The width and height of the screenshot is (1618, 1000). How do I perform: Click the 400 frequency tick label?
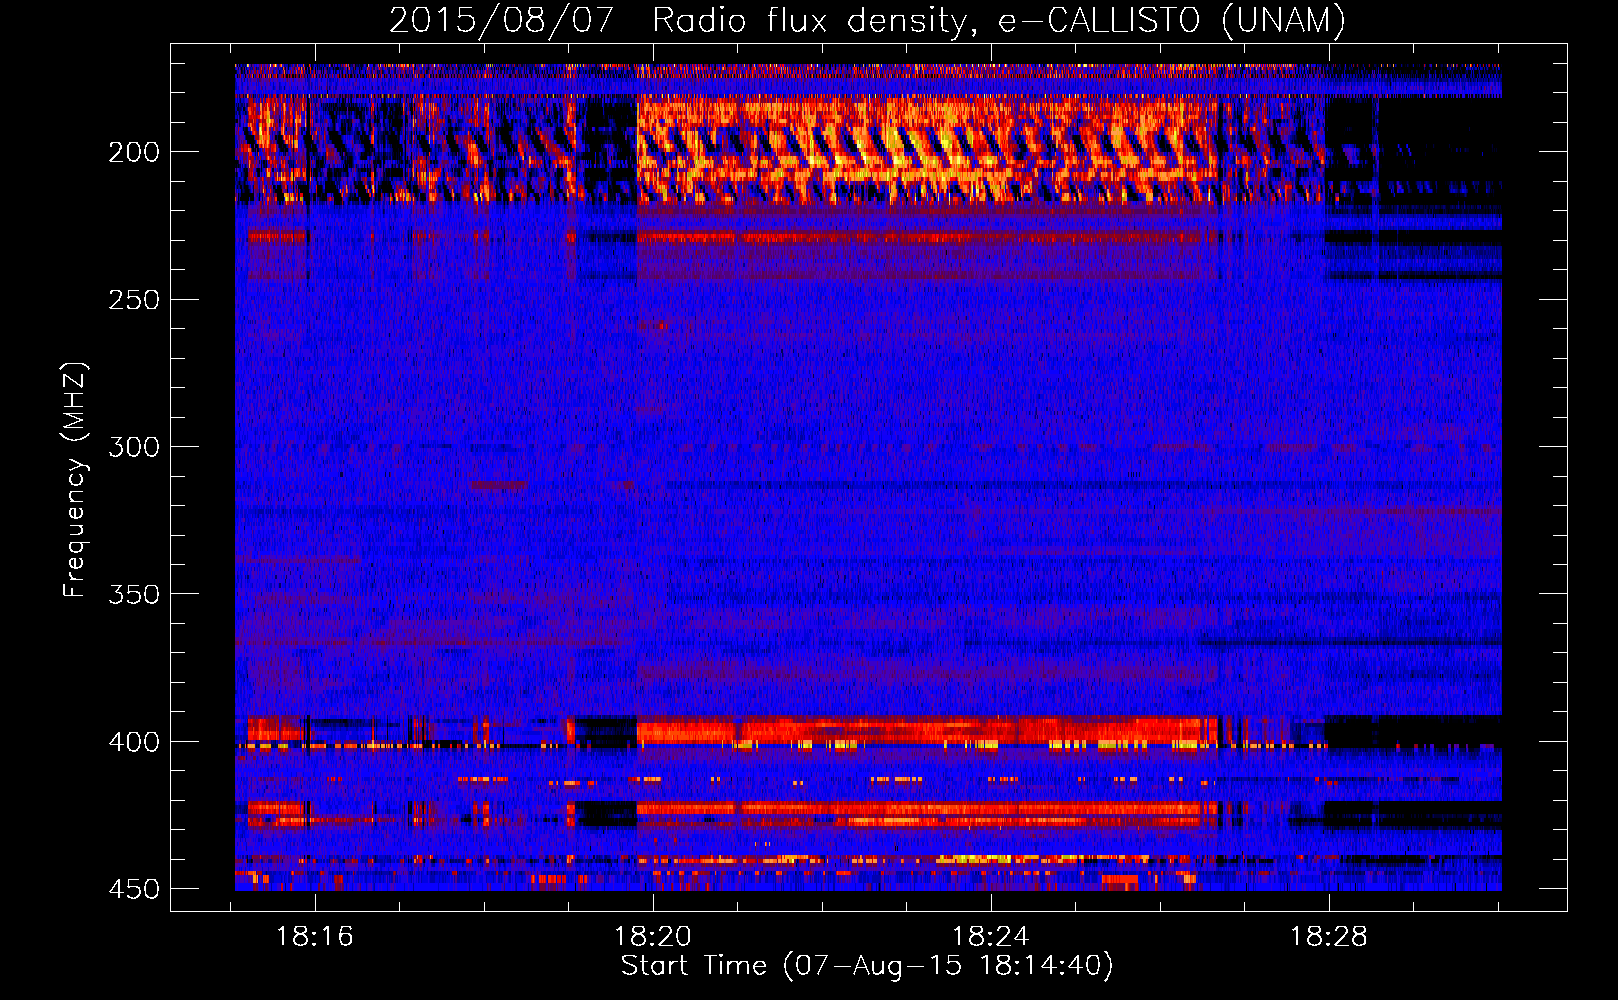tap(133, 741)
